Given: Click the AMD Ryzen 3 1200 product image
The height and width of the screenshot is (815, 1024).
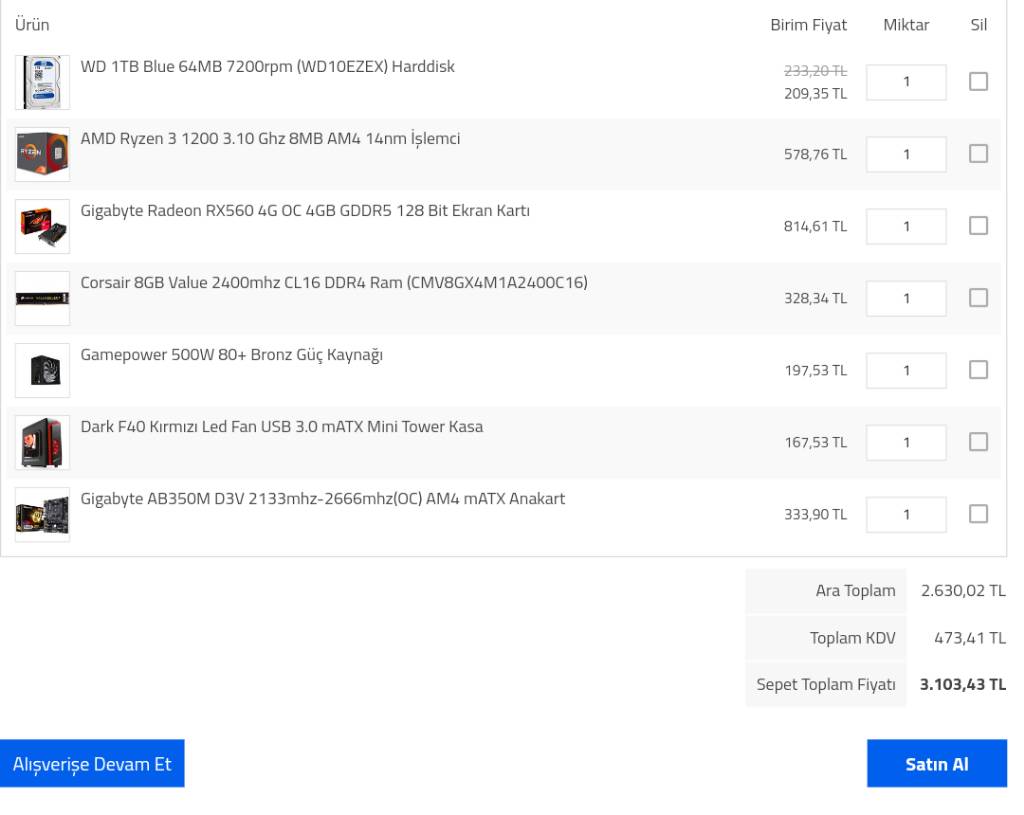Looking at the screenshot, I should (42, 154).
